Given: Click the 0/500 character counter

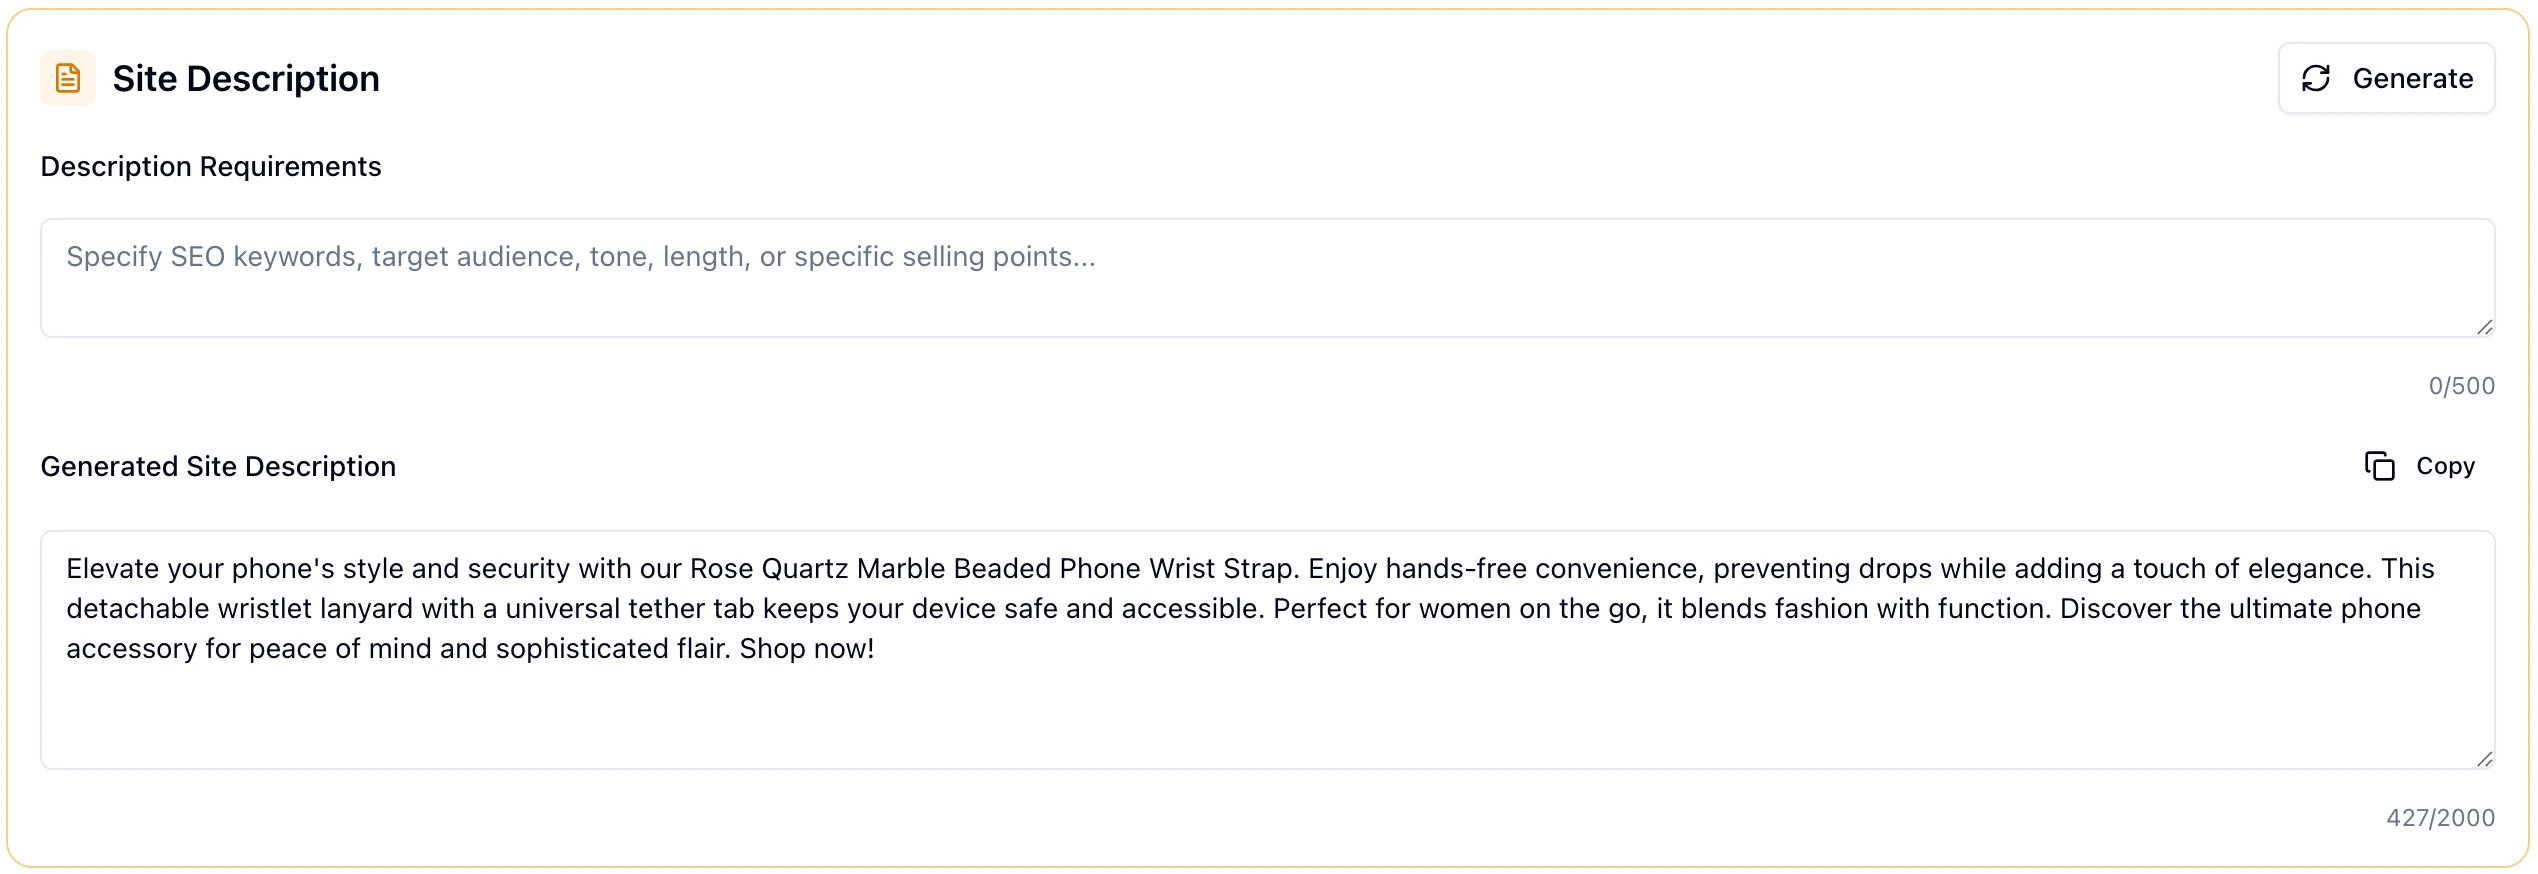Looking at the screenshot, I should 2461,385.
